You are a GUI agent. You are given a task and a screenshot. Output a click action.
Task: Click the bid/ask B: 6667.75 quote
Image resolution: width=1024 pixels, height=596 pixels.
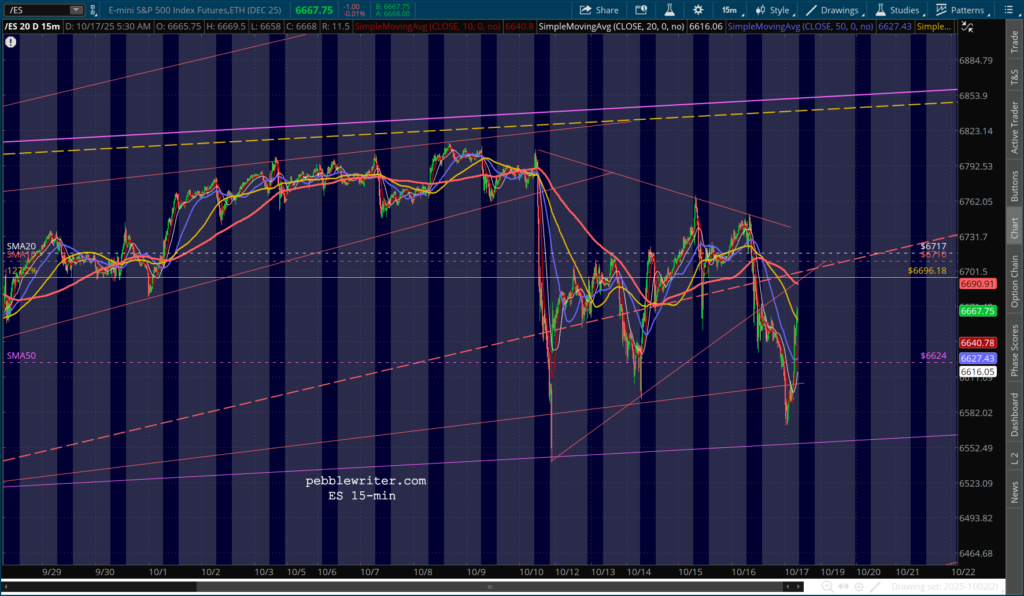[x=392, y=7]
